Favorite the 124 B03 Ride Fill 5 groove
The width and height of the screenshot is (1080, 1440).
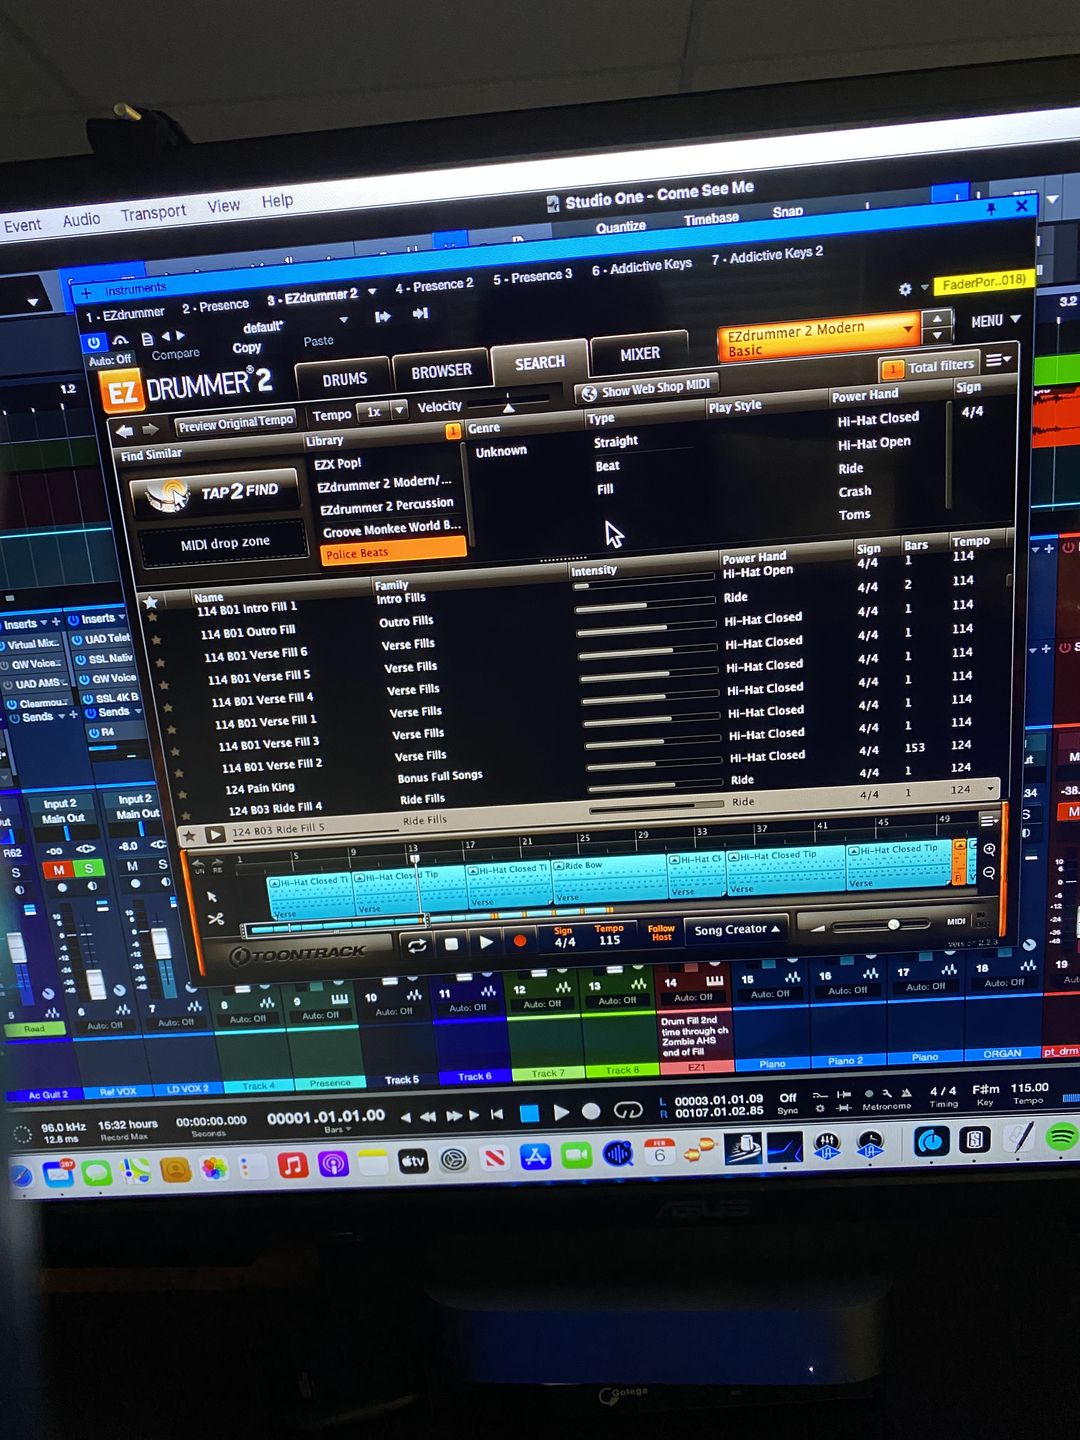coord(189,835)
